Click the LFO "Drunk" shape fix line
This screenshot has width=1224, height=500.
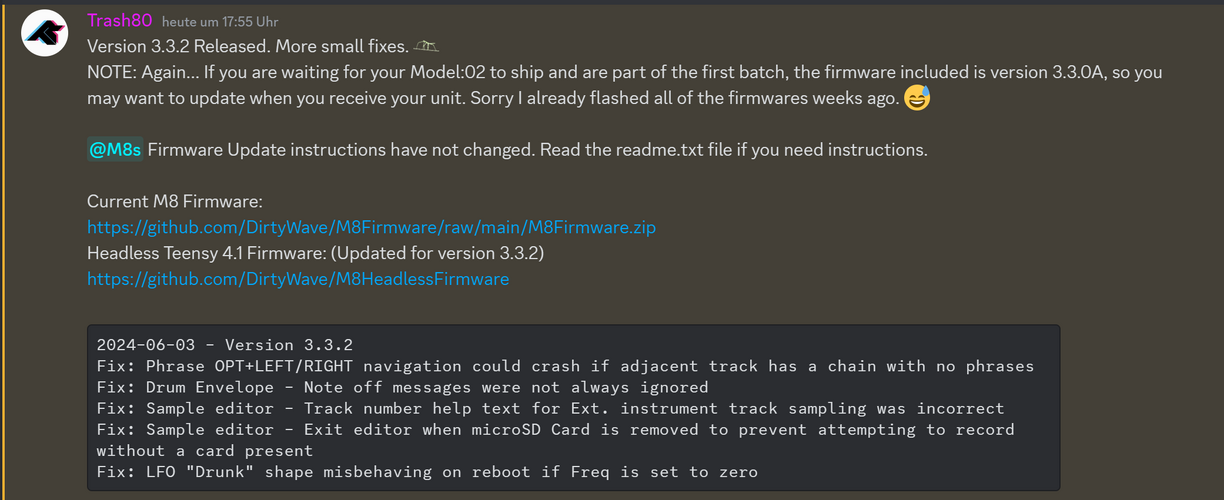point(427,471)
